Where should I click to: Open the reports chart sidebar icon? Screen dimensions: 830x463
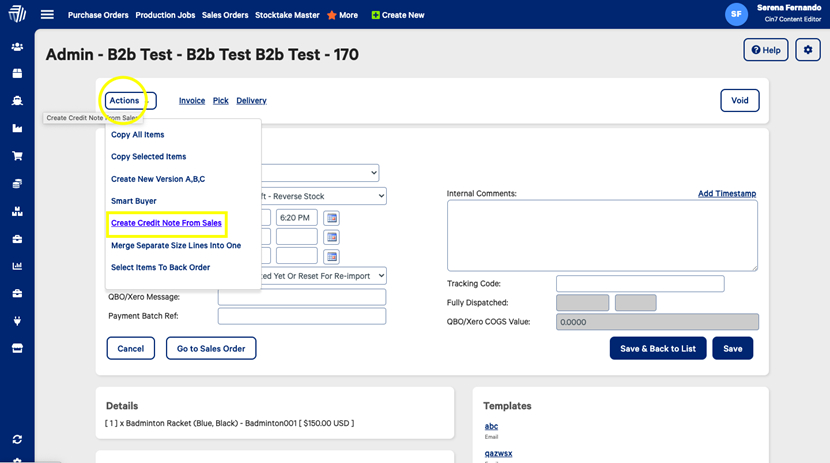click(17, 266)
